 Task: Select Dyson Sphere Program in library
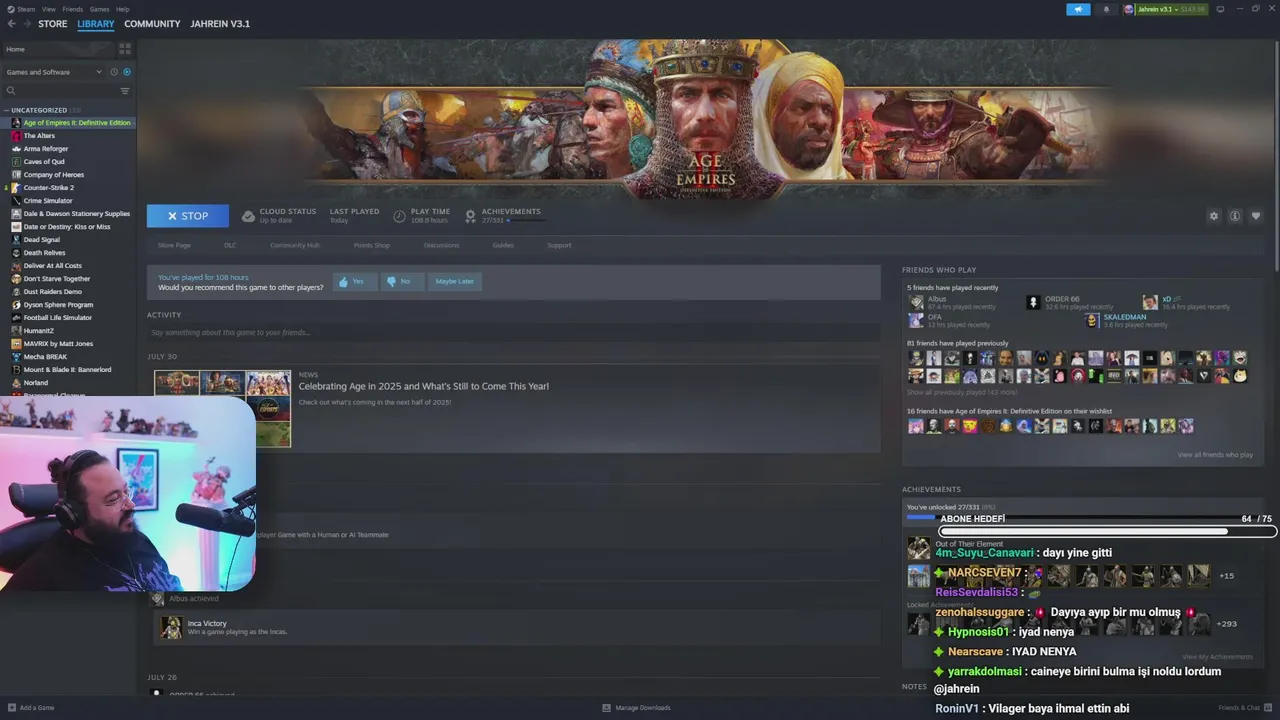click(x=58, y=305)
